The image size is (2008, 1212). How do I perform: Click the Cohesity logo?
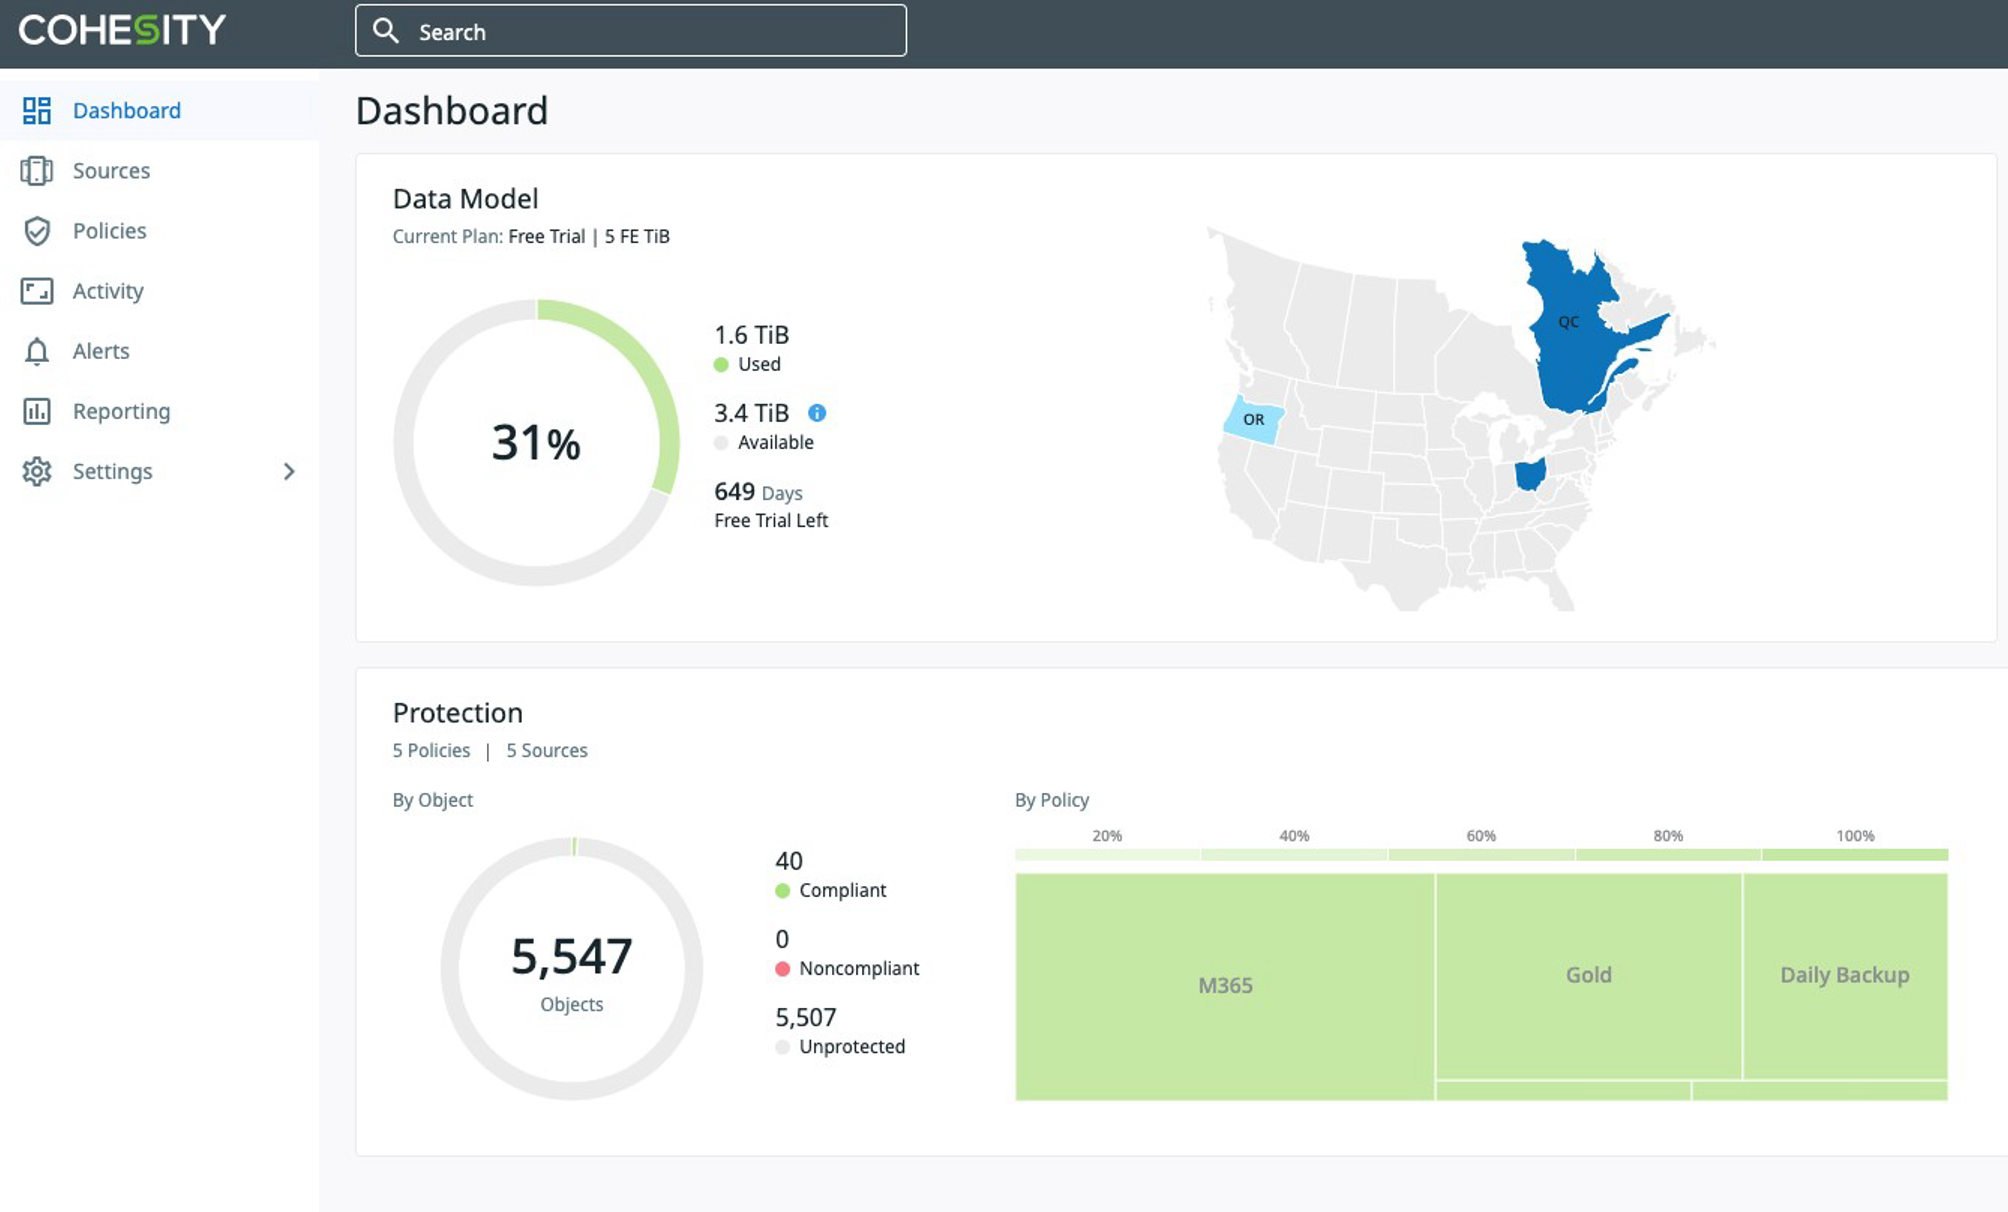pos(122,30)
